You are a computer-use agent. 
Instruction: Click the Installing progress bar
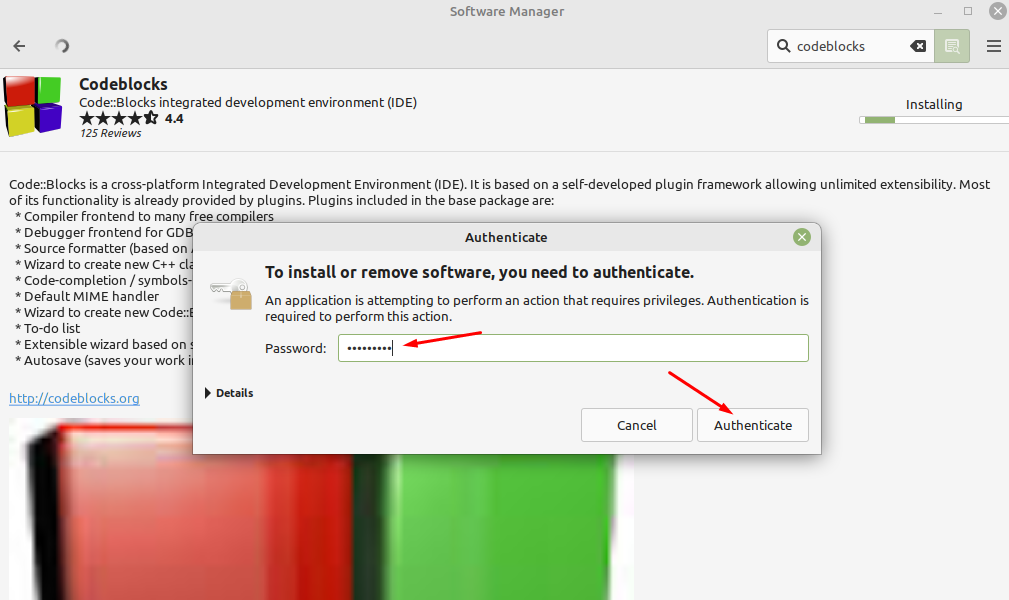[x=934, y=120]
